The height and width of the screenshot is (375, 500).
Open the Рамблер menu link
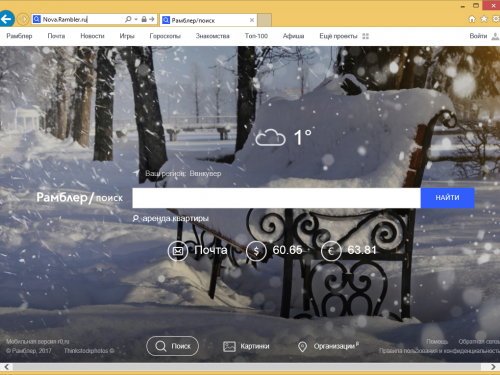pyautogui.click(x=19, y=36)
